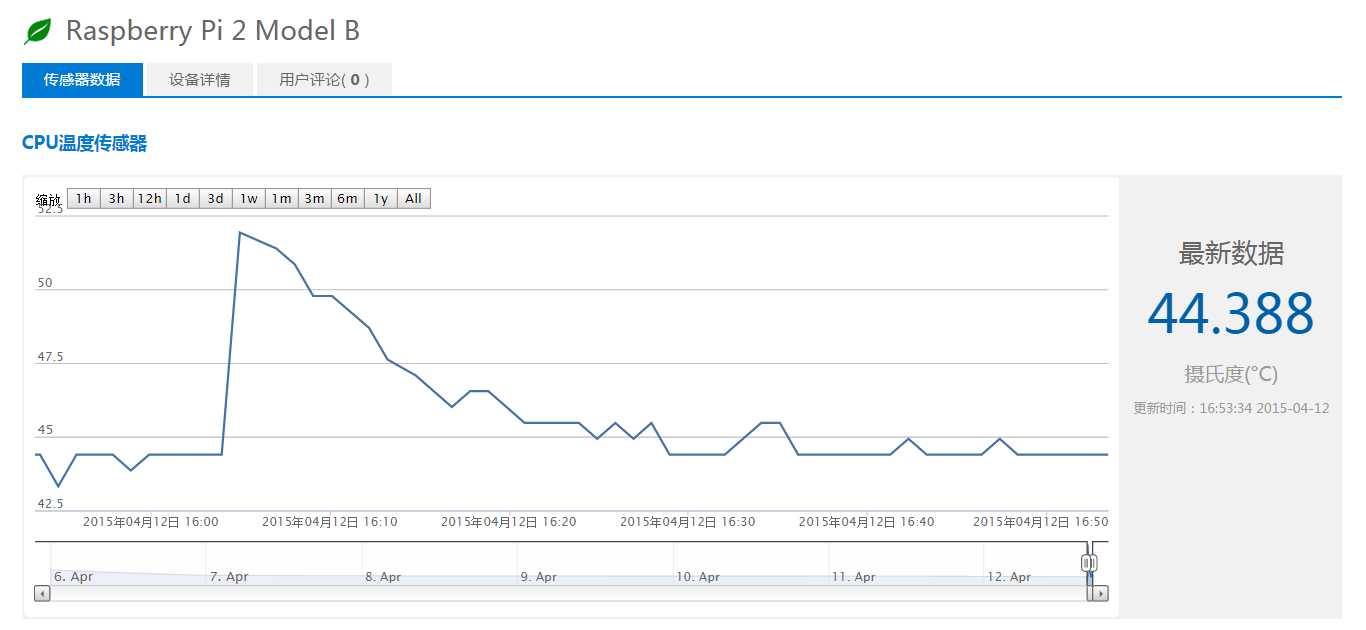Set chart zoom to 1w
1366x630 pixels.
pyautogui.click(x=249, y=199)
